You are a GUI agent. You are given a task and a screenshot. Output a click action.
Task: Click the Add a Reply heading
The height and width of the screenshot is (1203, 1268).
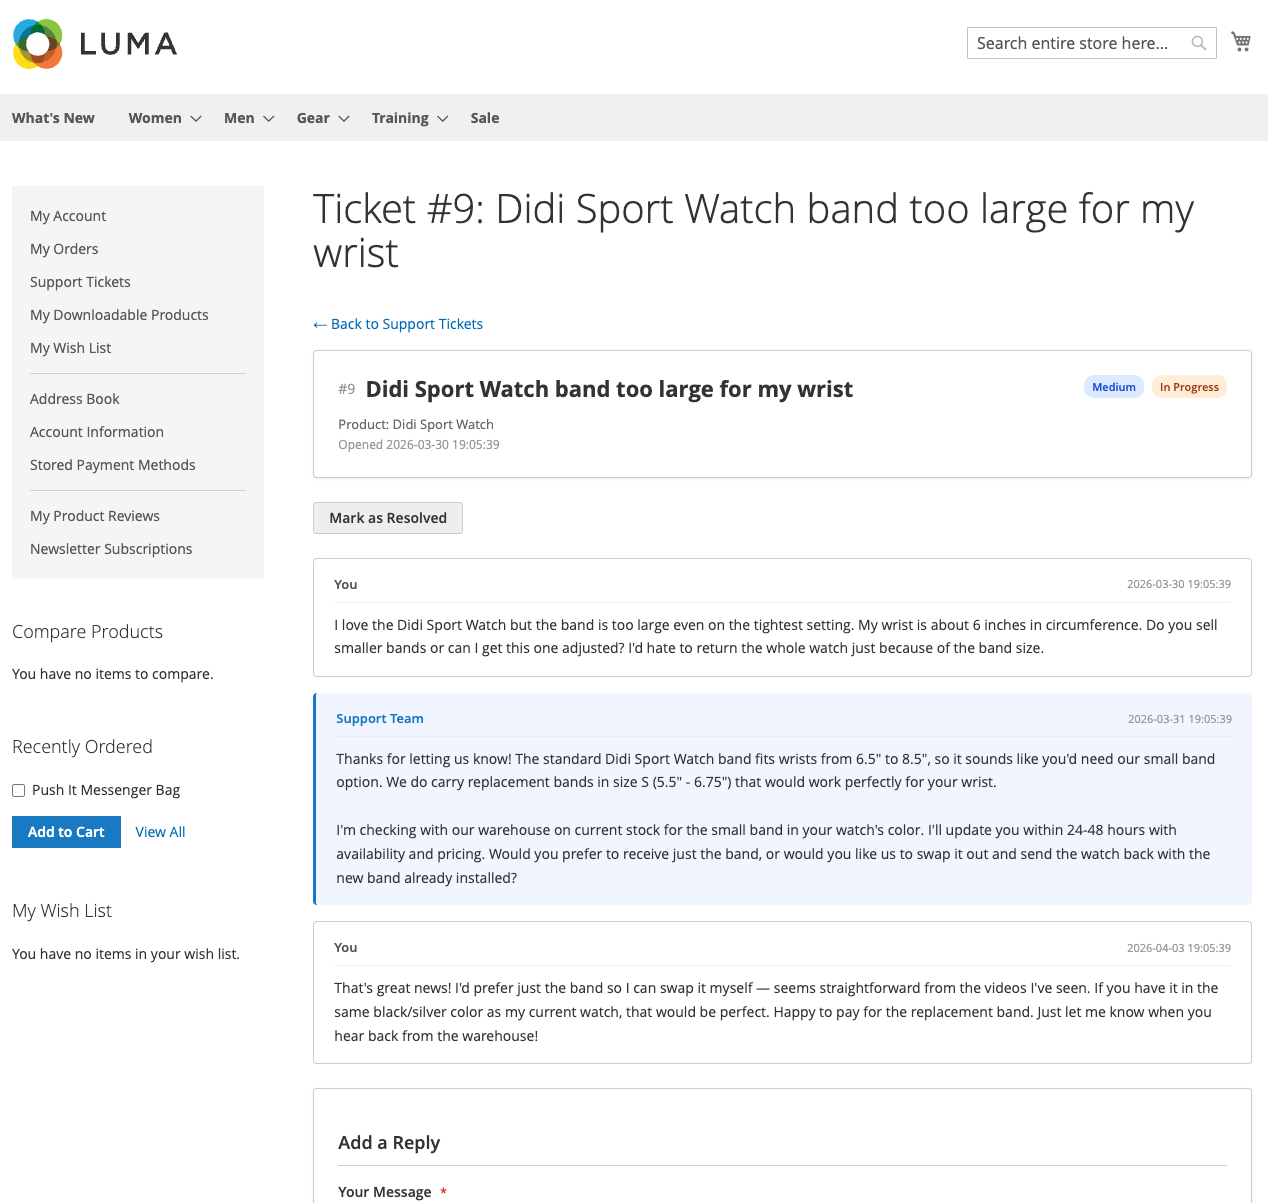point(389,1143)
